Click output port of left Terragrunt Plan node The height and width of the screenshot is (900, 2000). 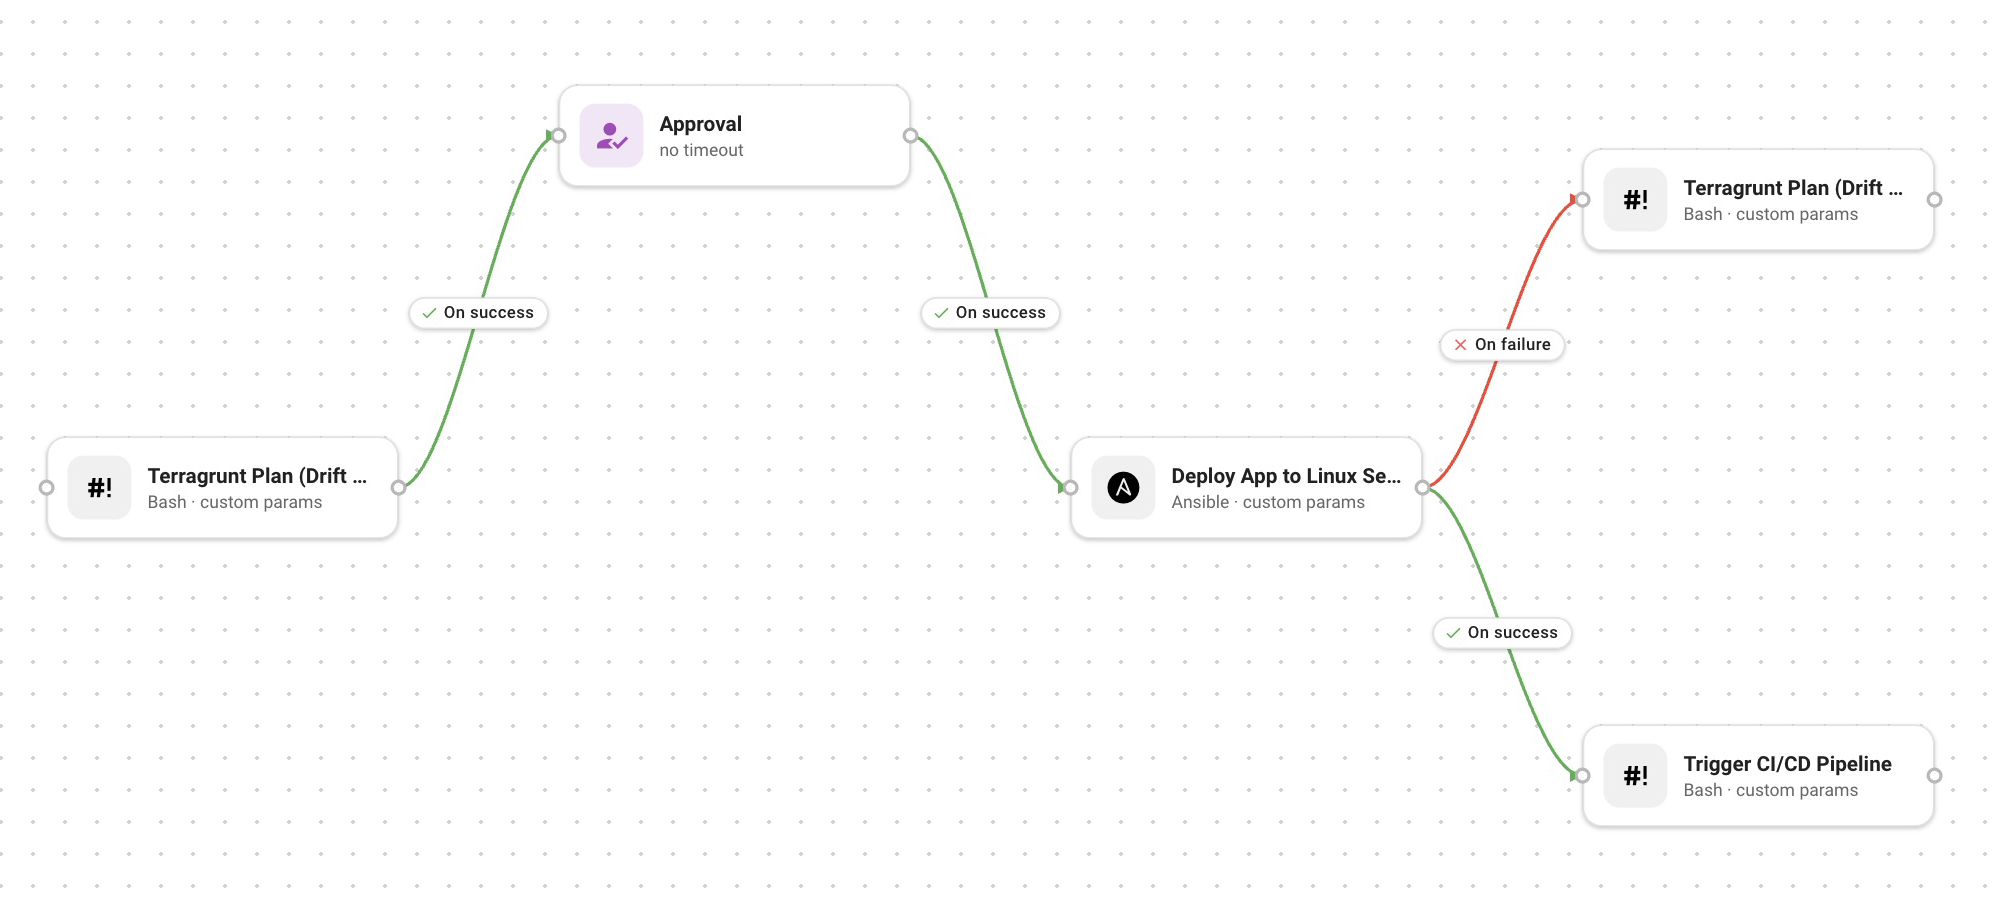[398, 488]
